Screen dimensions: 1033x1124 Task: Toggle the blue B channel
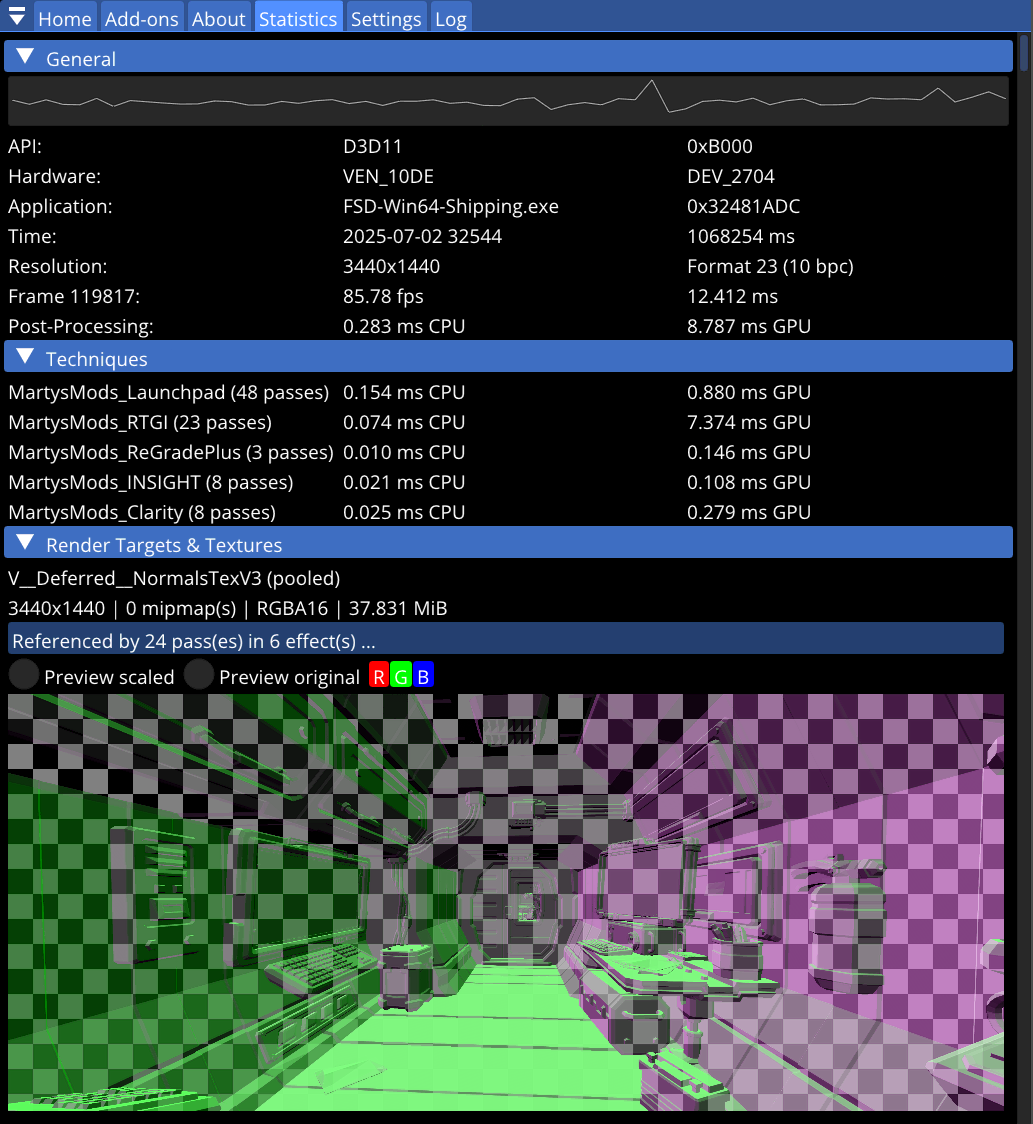coord(423,675)
